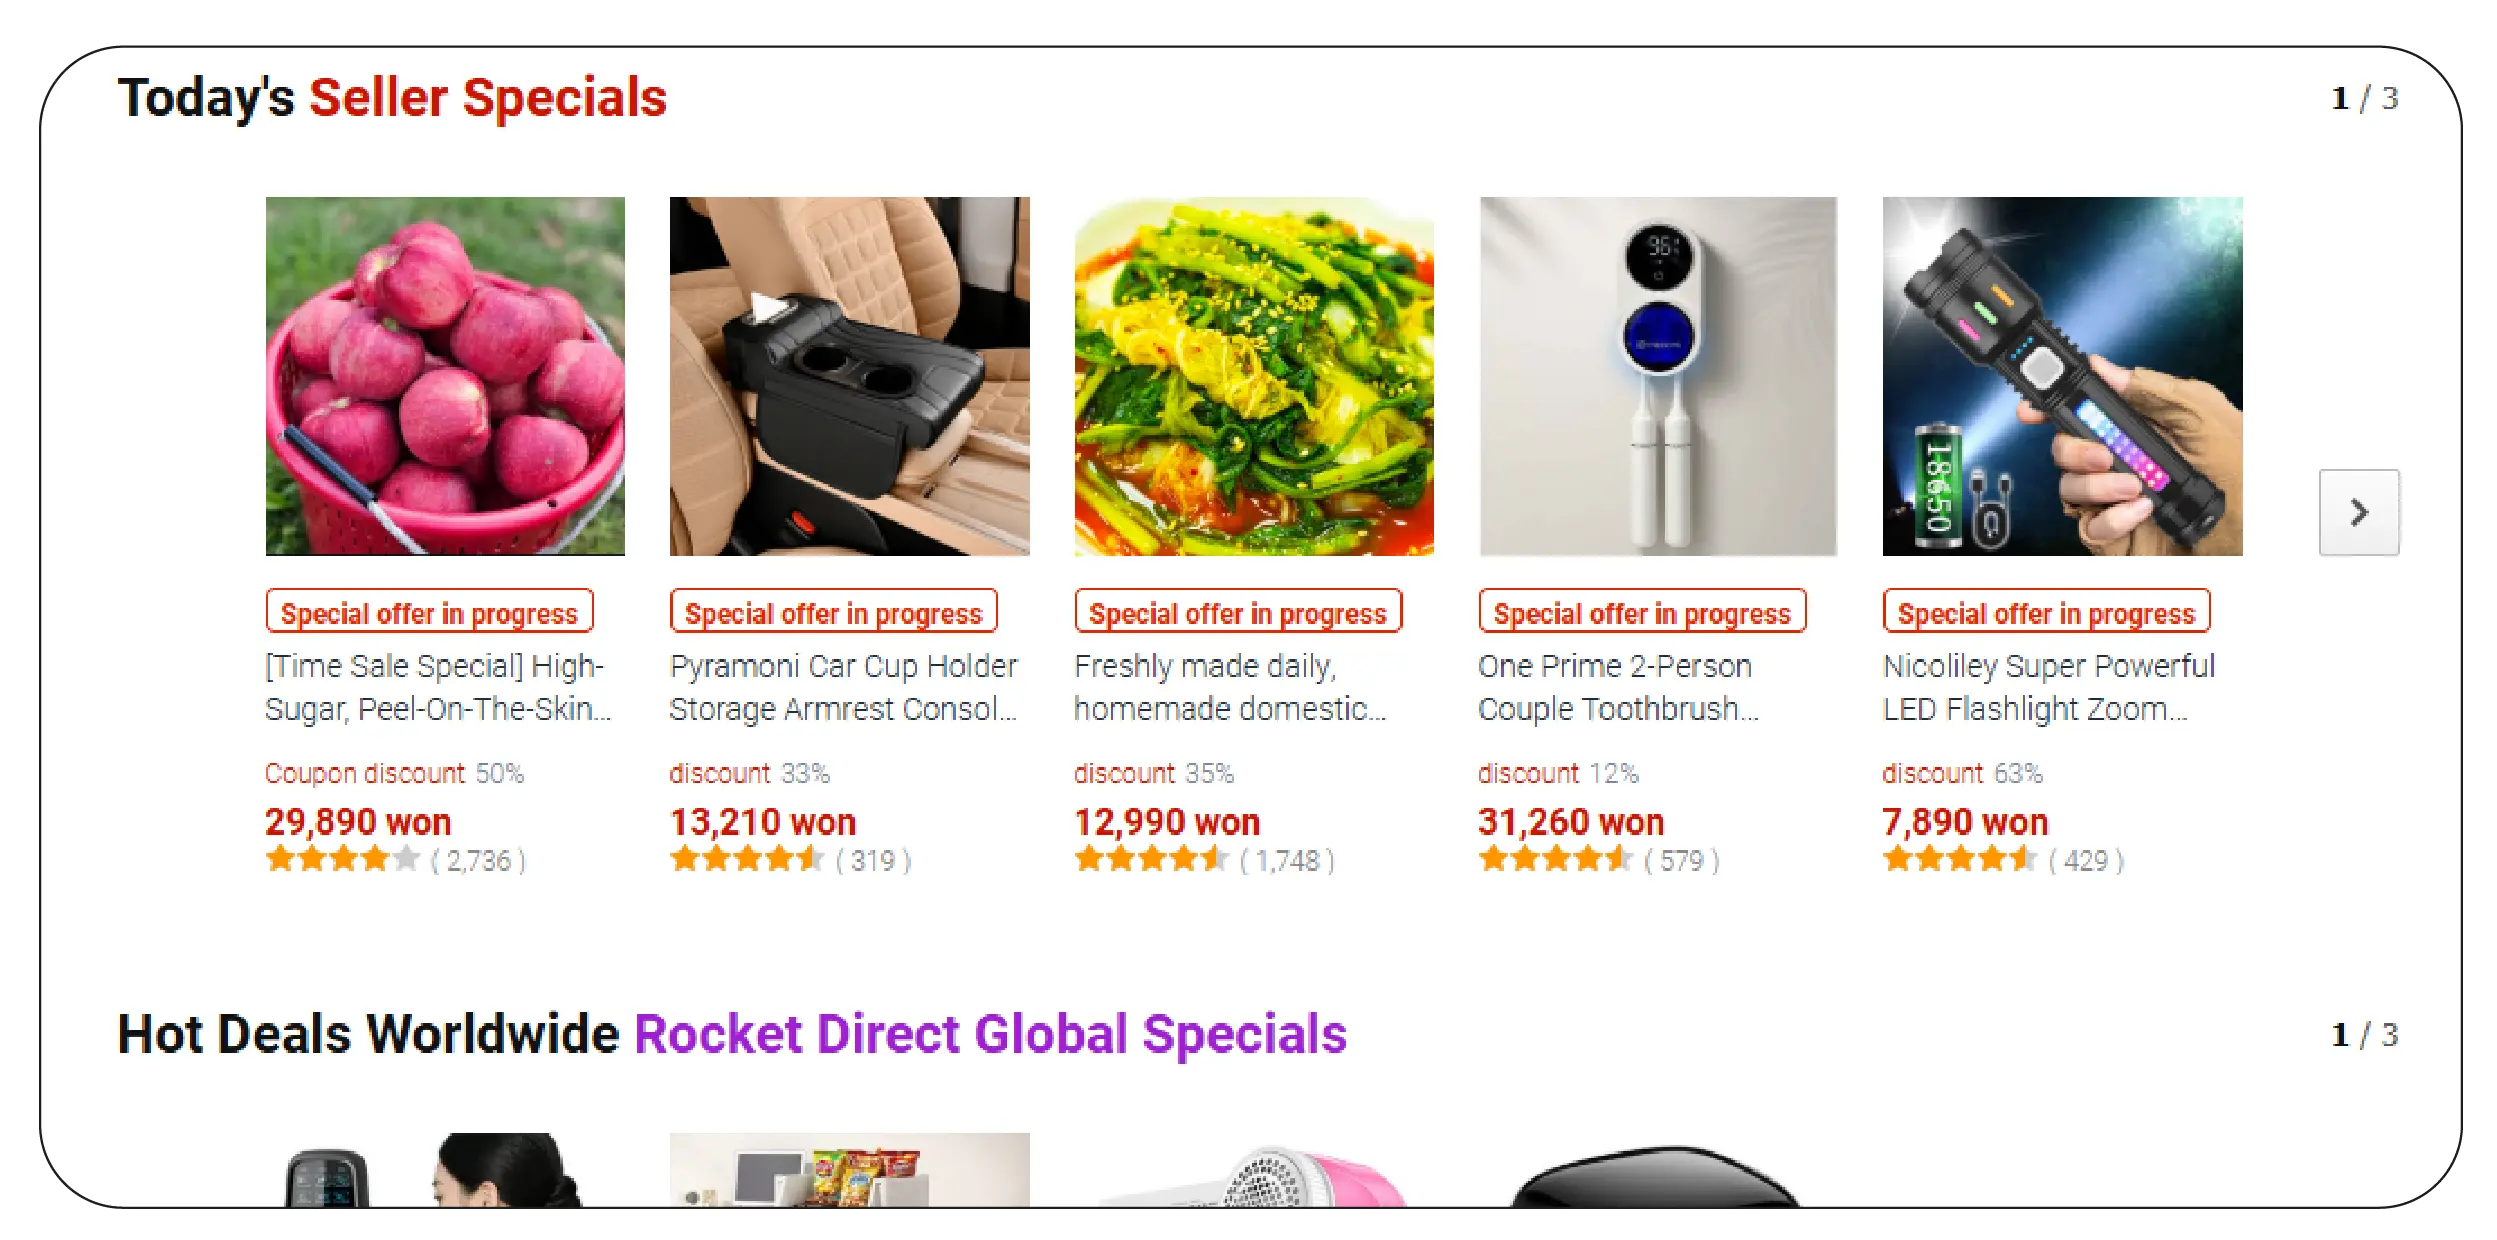Viewport: 2497px width, 1240px height.
Task: Open Freshly made daily homemade product link
Action: coord(1230,687)
